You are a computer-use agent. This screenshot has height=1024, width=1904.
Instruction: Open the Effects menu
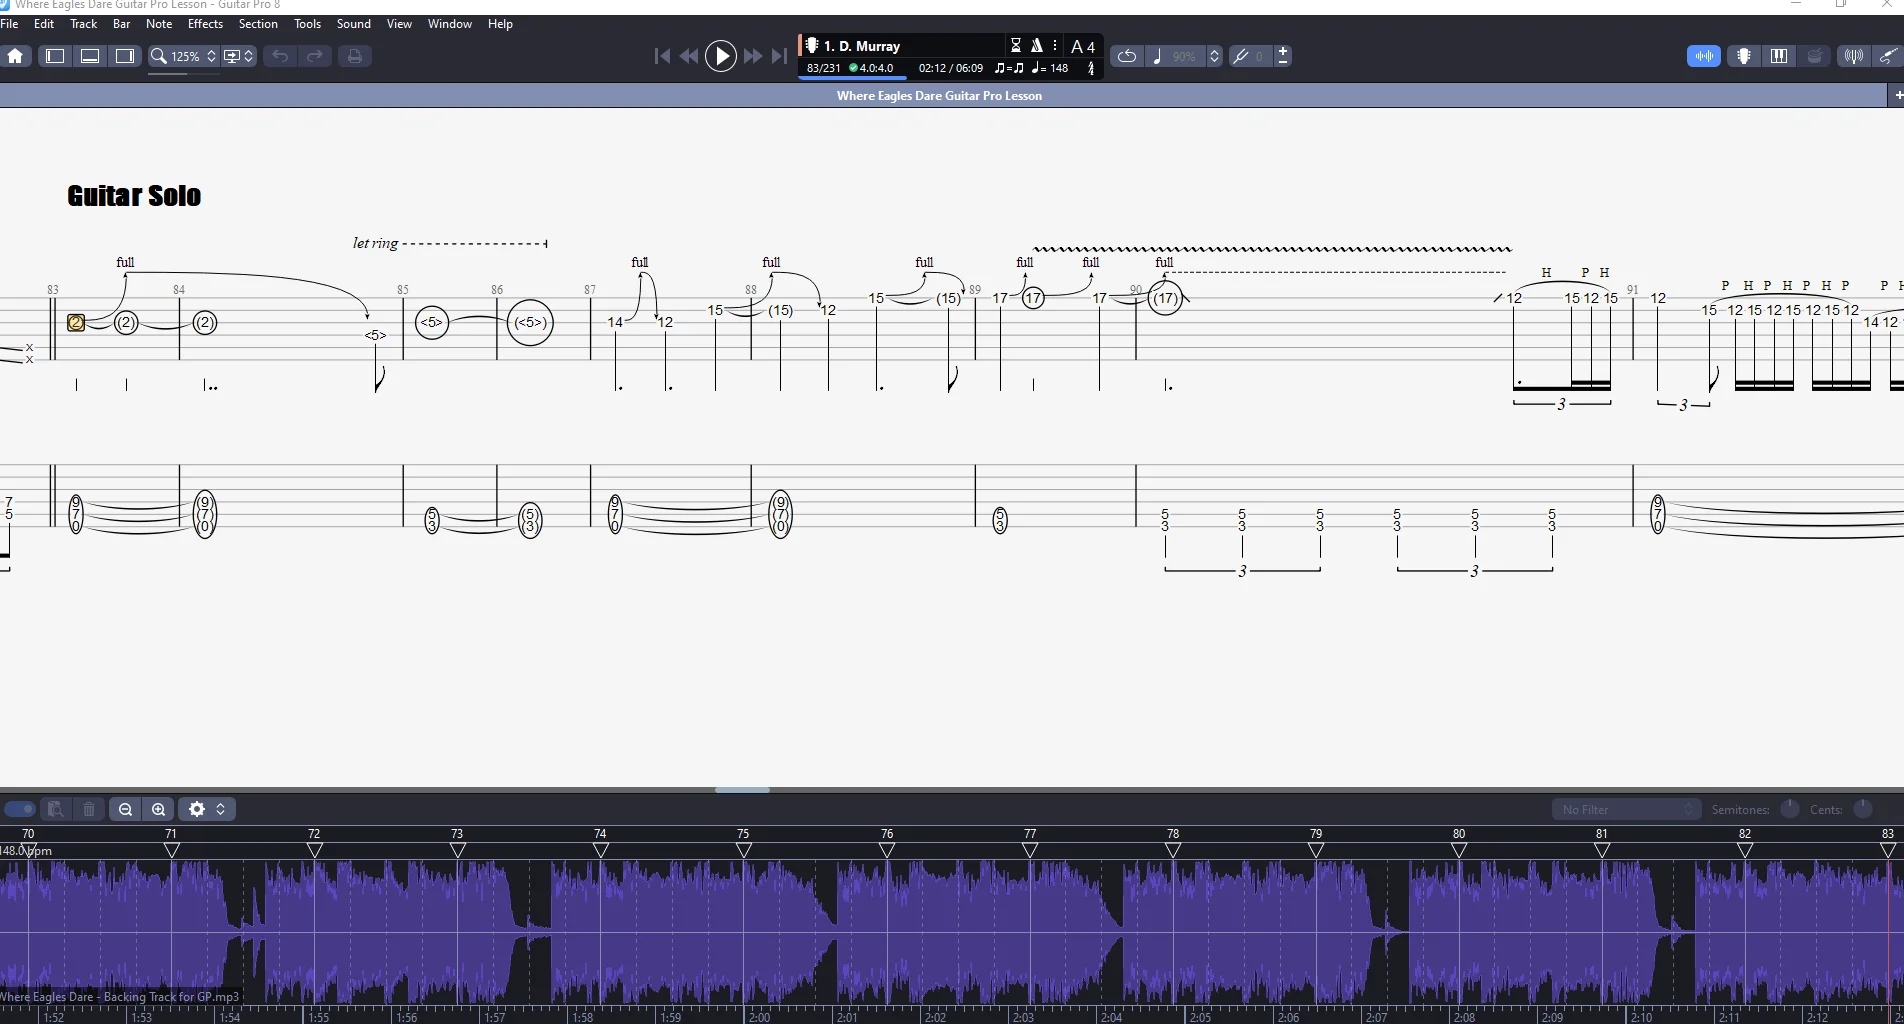click(205, 24)
